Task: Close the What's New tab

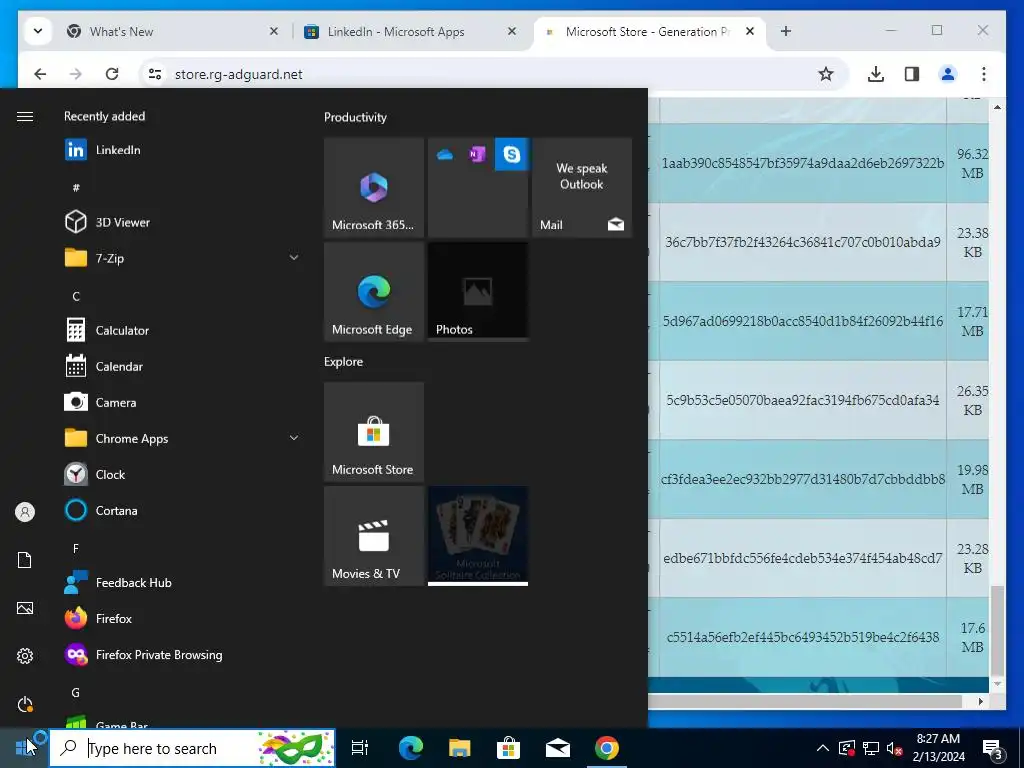Action: (274, 31)
